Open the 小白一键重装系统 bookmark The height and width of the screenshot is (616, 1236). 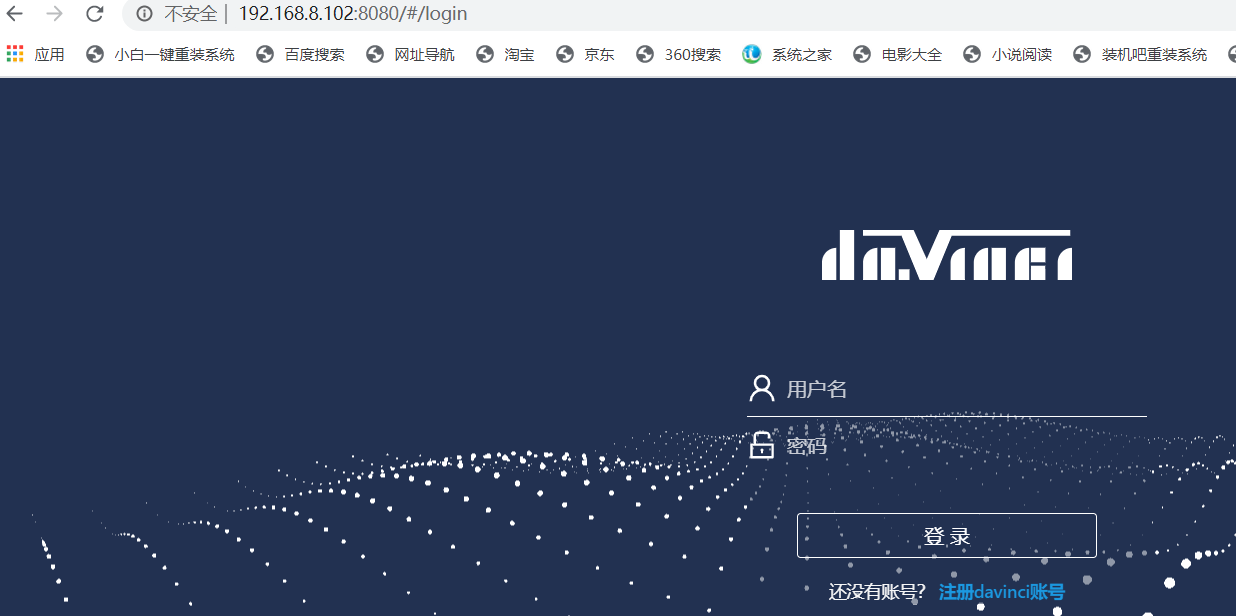coord(161,54)
